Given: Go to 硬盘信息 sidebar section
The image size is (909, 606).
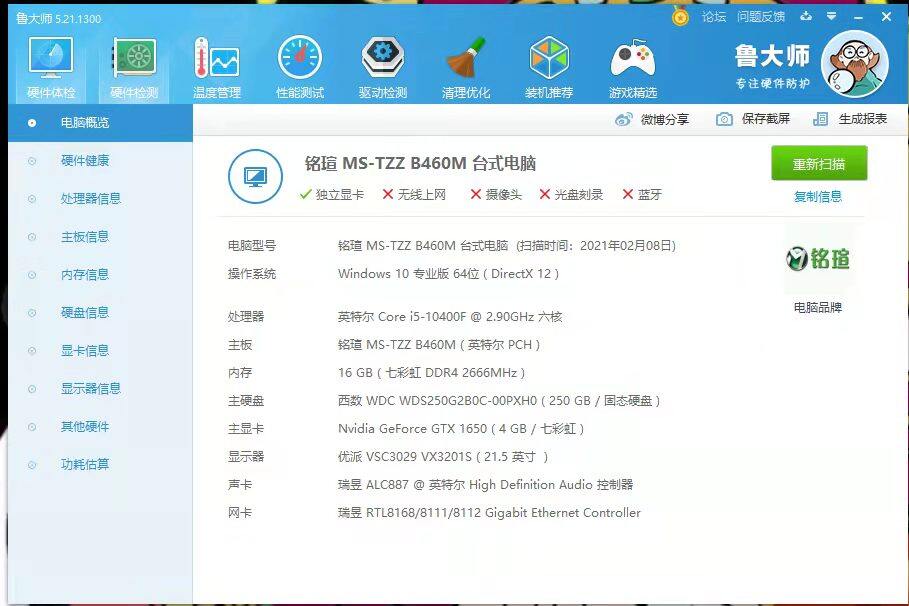Looking at the screenshot, I should [x=84, y=313].
